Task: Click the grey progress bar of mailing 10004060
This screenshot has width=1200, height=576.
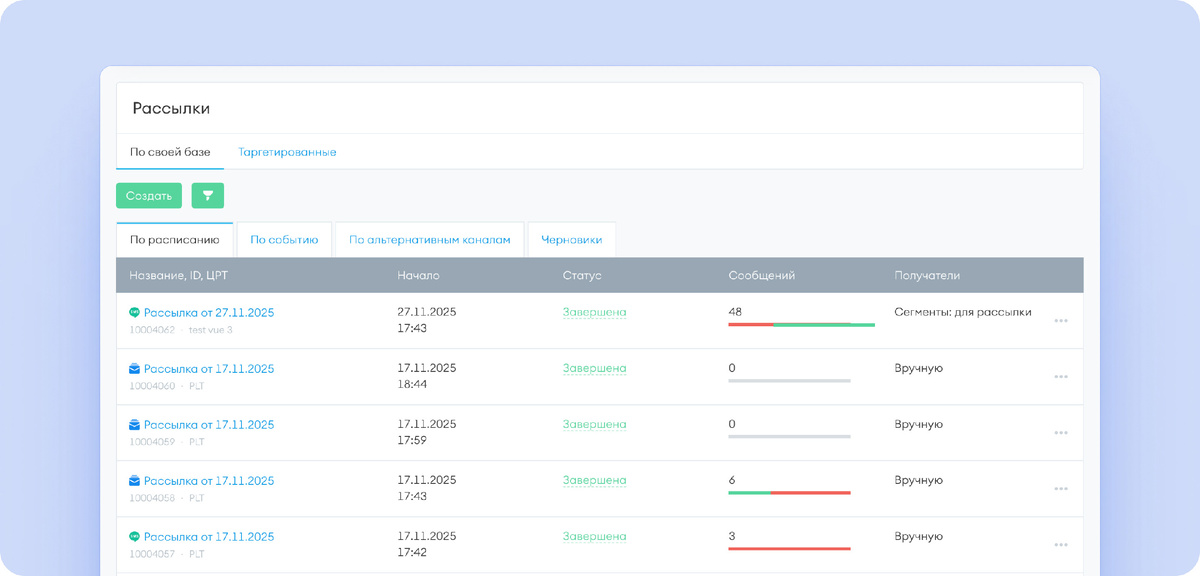Action: 789,381
